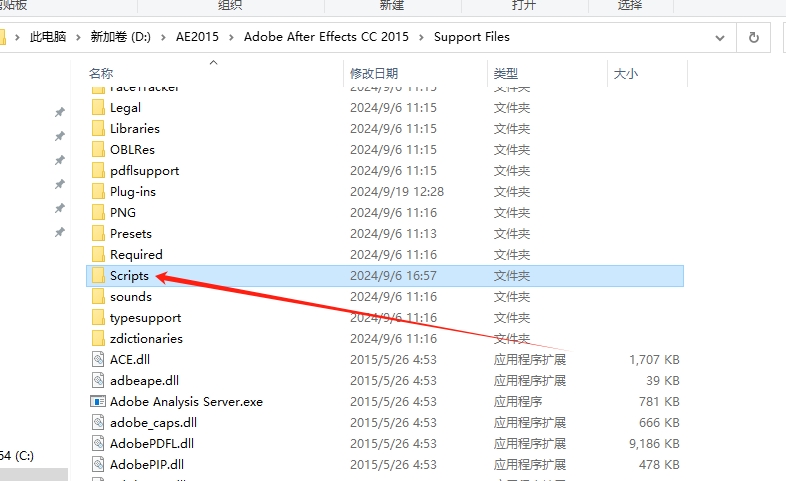Image resolution: width=786 pixels, height=481 pixels.
Task: Select the Adobe Analysis Server.exe file name
Action: pos(186,402)
